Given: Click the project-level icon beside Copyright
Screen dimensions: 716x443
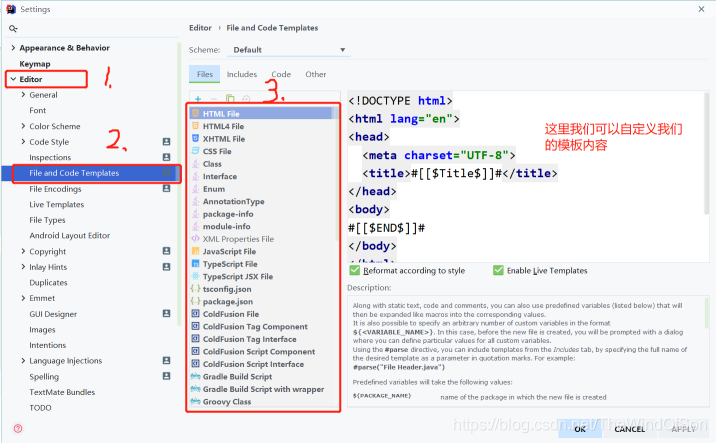Looking at the screenshot, I should pos(167,251).
